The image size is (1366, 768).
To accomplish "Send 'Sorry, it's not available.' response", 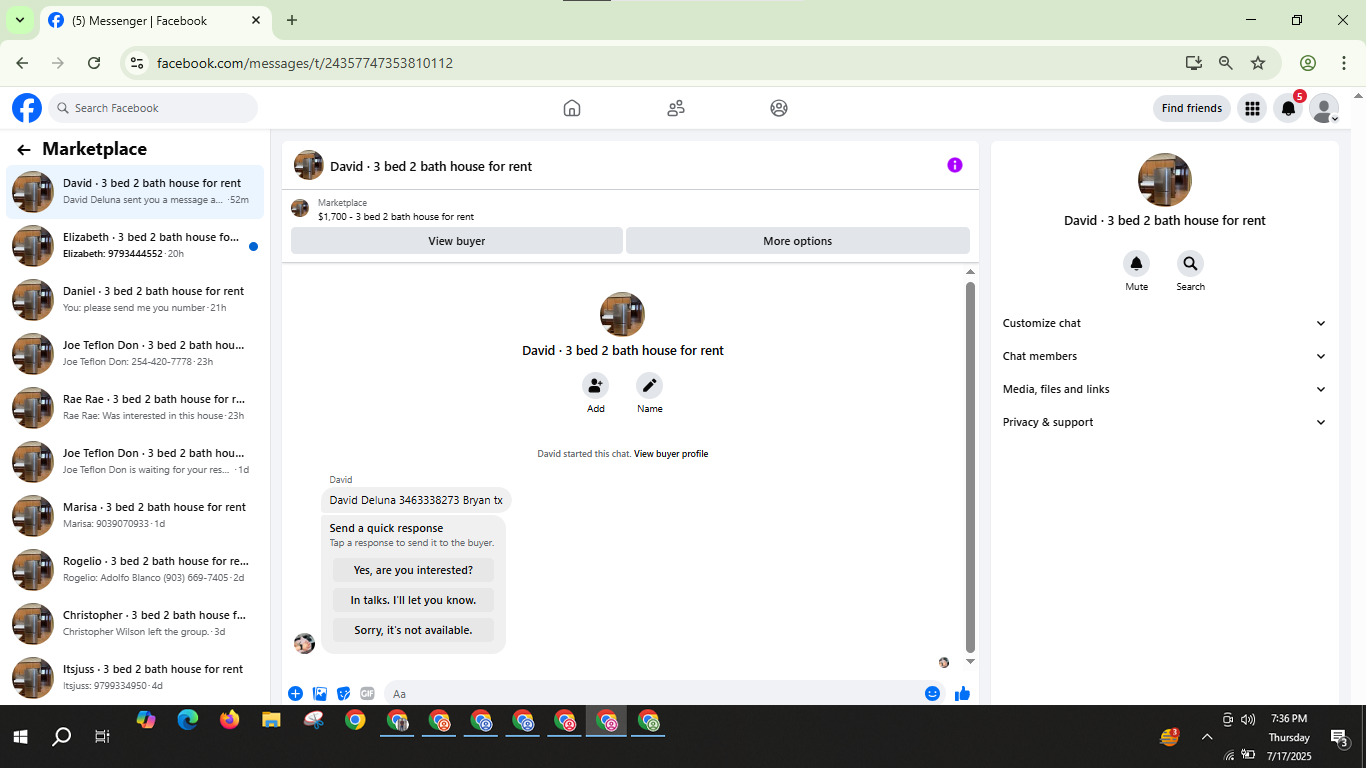I will tap(413, 630).
